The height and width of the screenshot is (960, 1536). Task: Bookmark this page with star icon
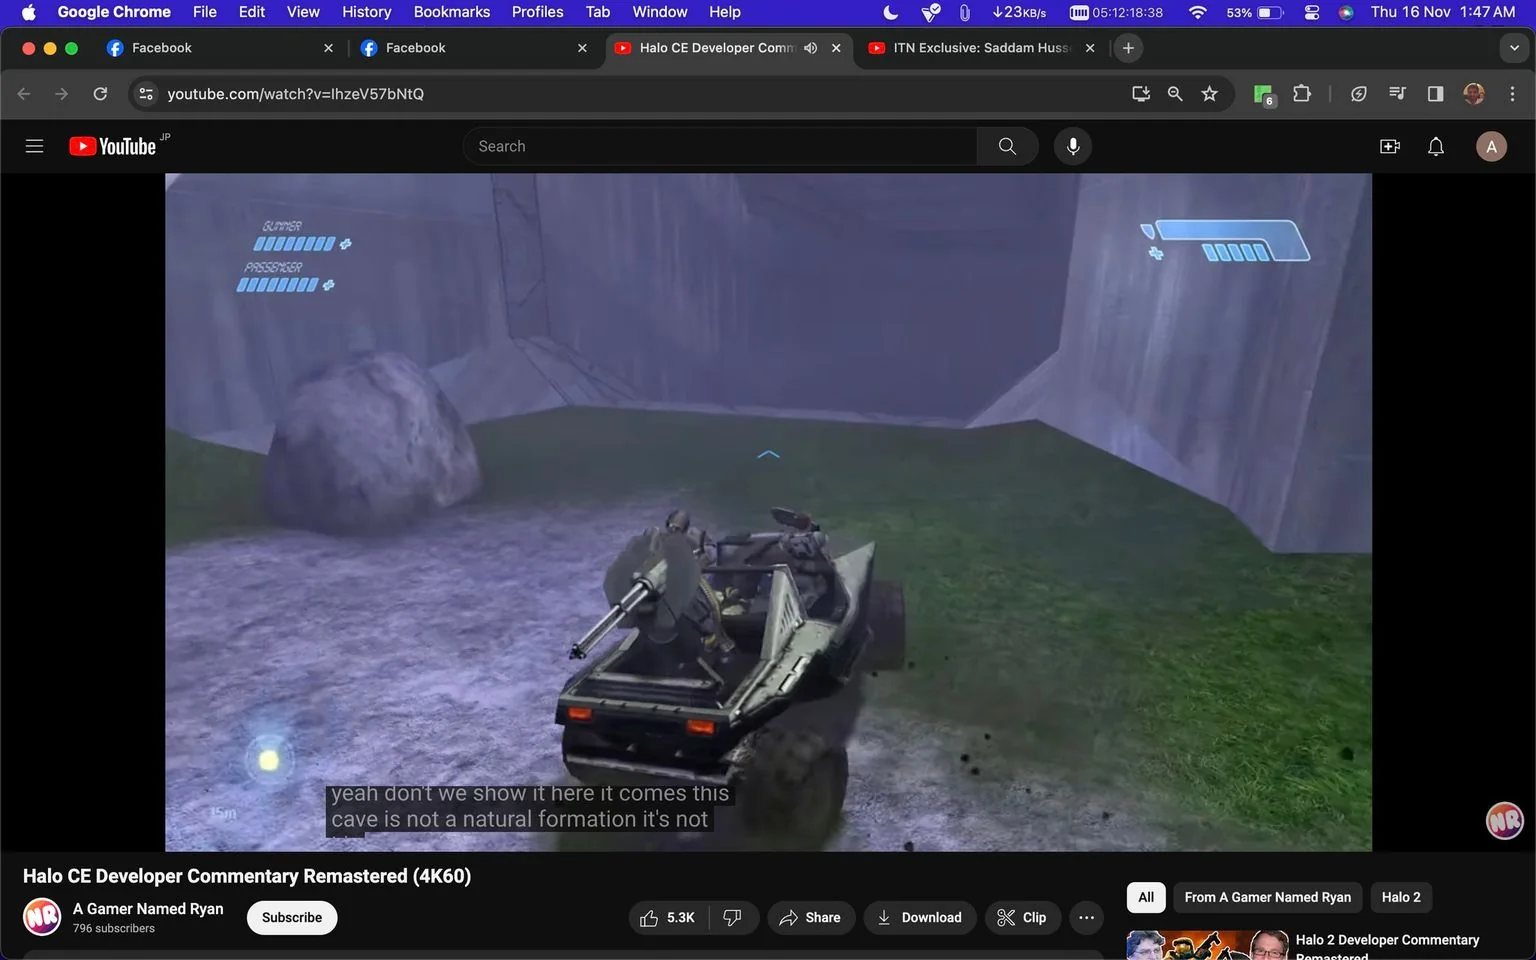[1210, 94]
